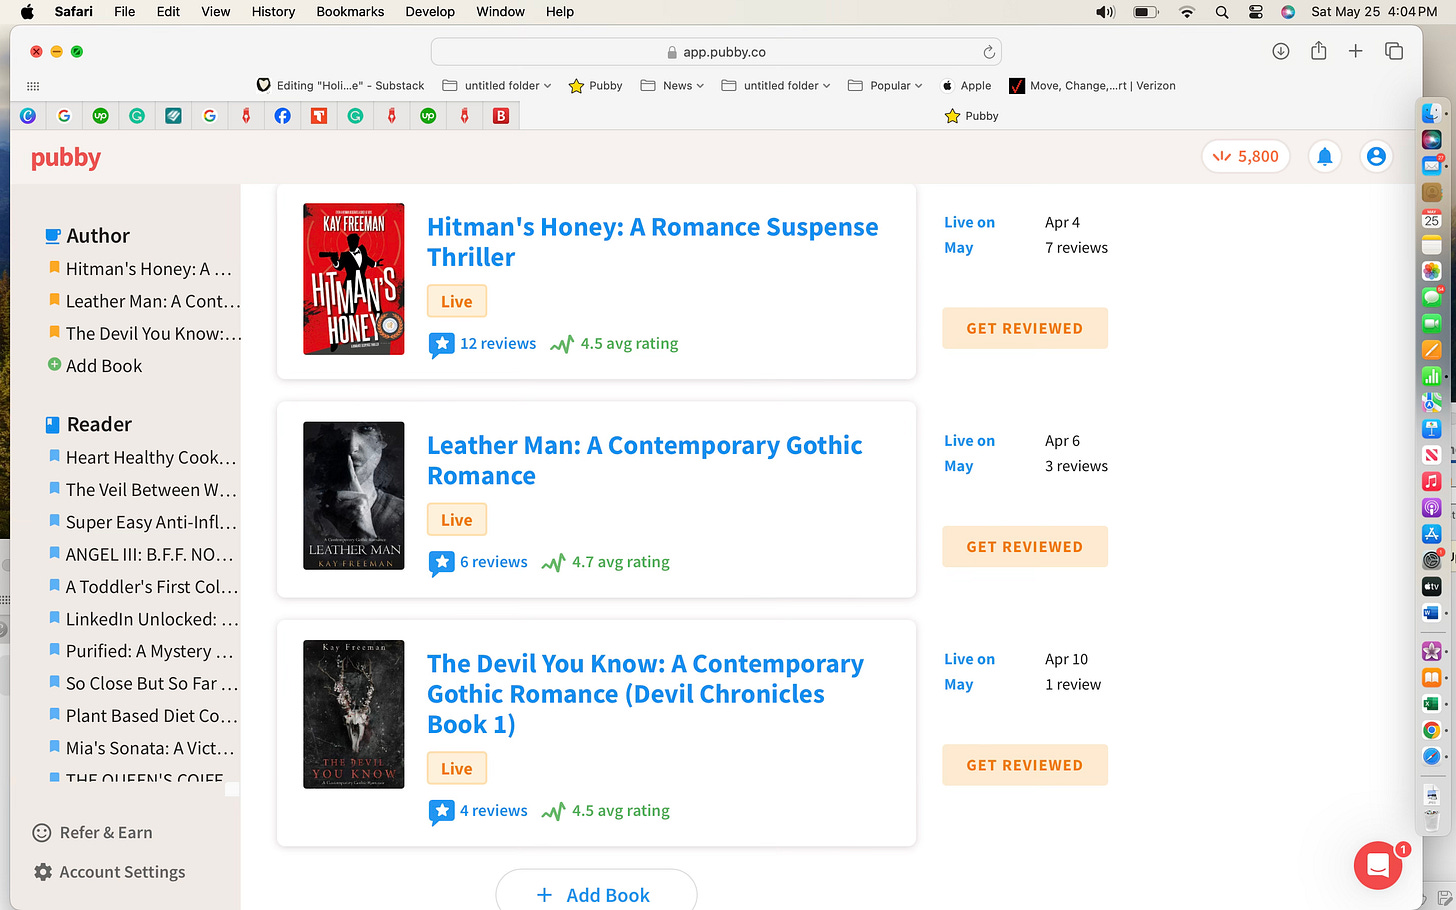Screen dimensions: 1456x910
Task: Open the 12 reviews star icon
Action: [x=442, y=344]
